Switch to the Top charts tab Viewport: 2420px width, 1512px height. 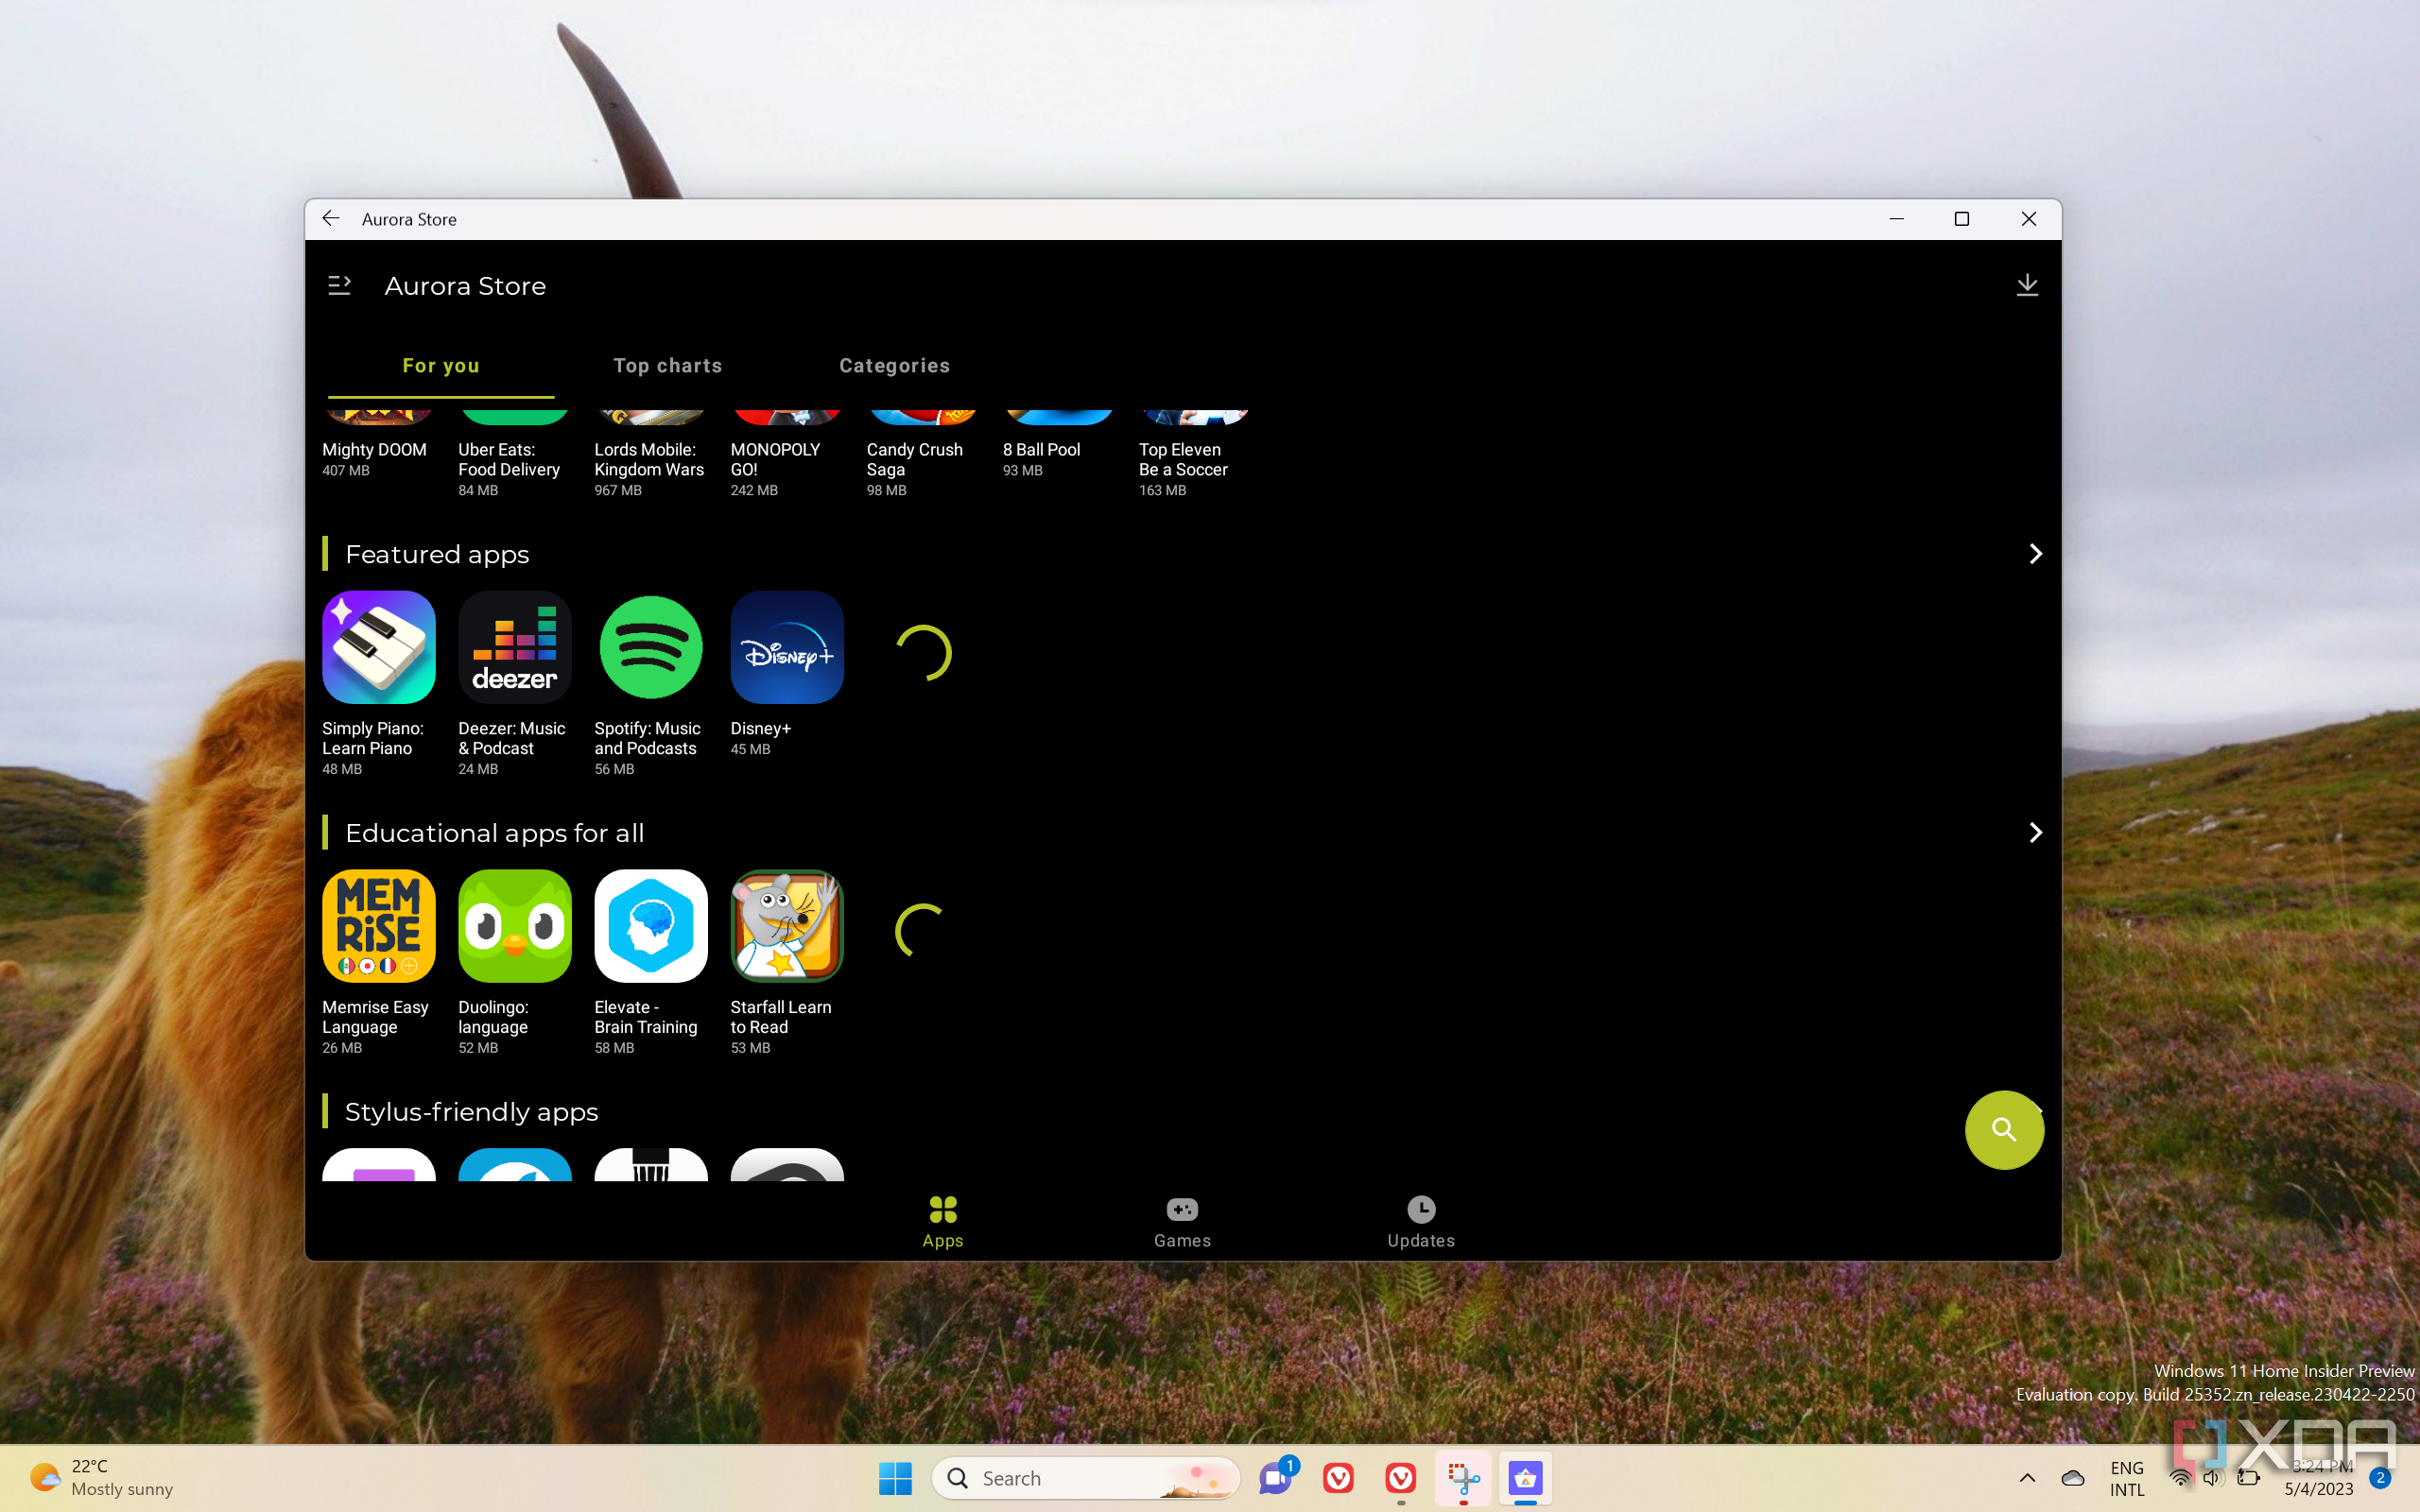pyautogui.click(x=667, y=364)
